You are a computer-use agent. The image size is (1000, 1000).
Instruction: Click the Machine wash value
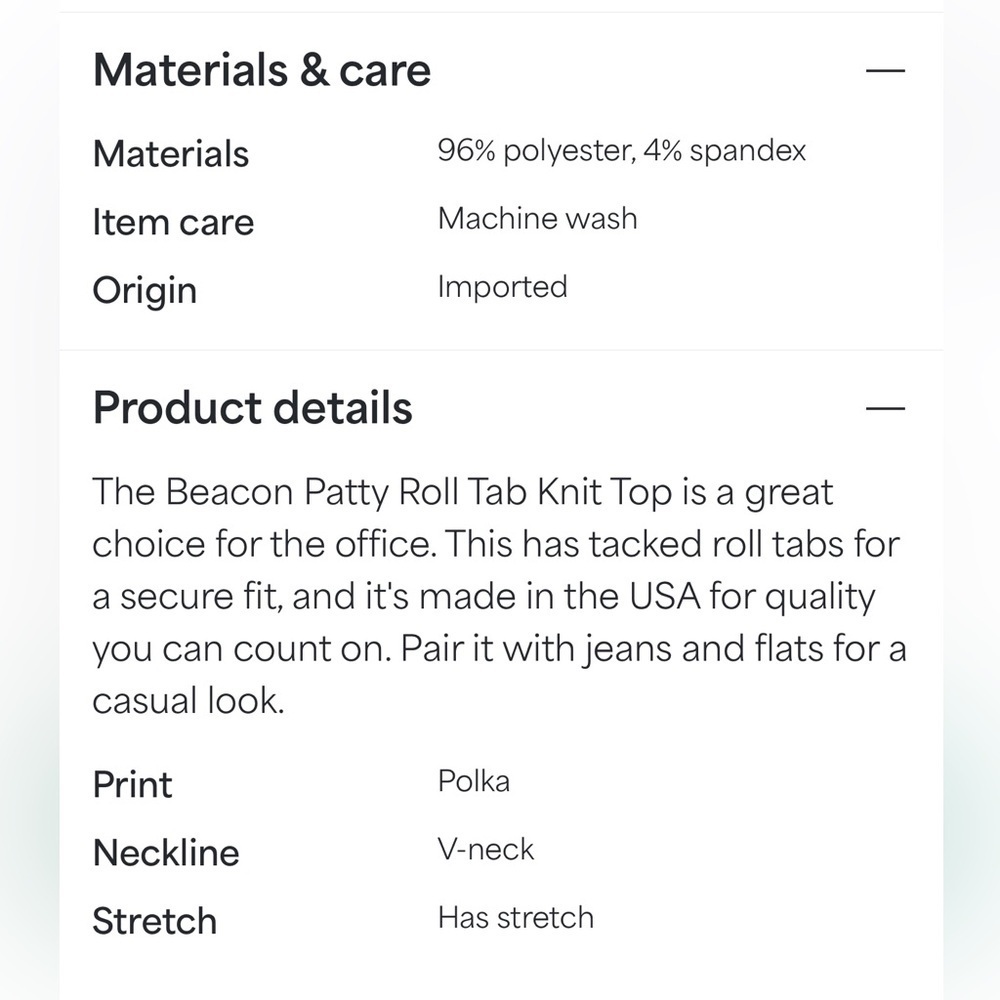pos(538,219)
